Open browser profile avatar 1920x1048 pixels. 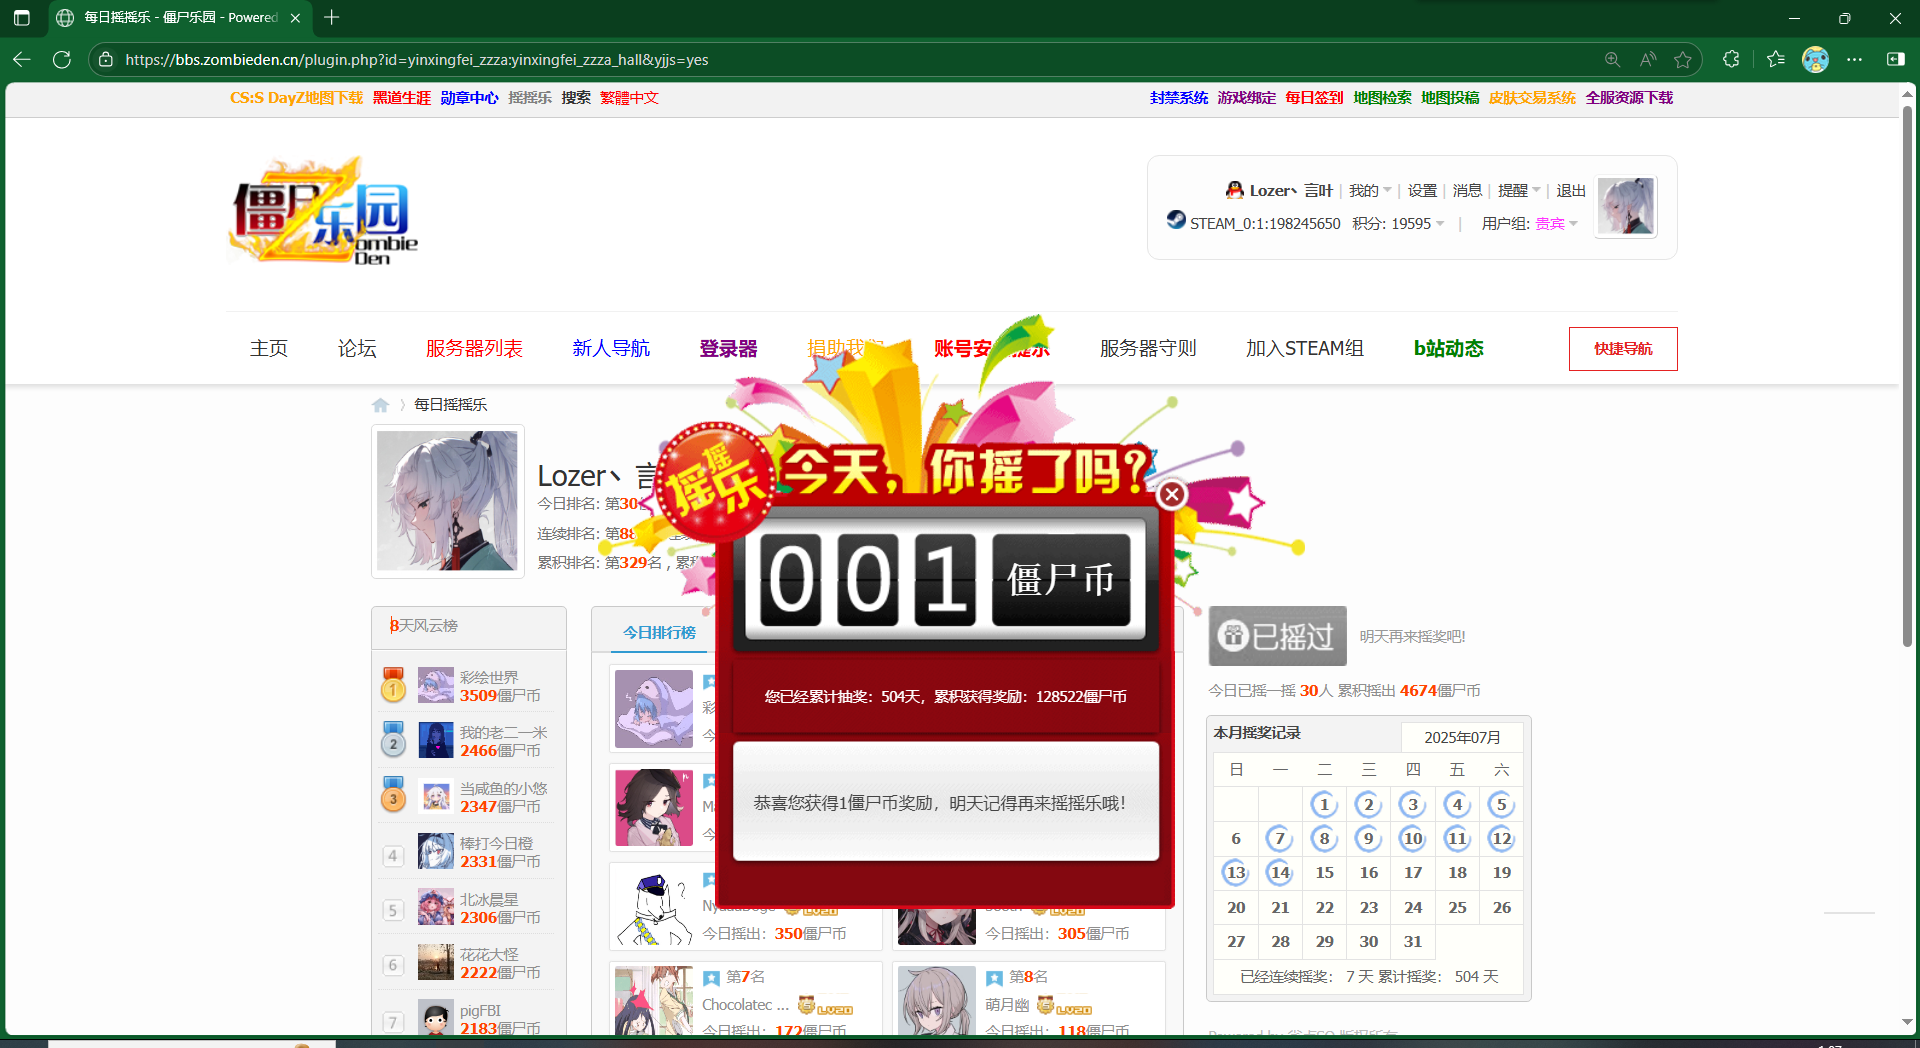click(x=1815, y=60)
